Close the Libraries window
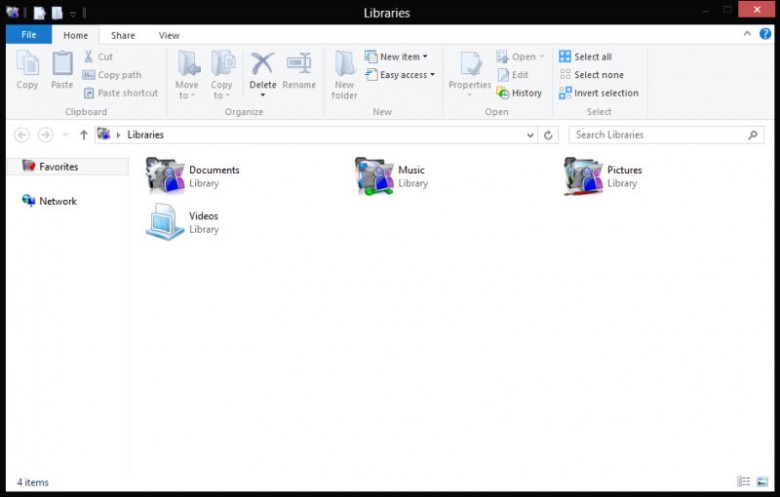This screenshot has width=780, height=497. (x=757, y=9)
